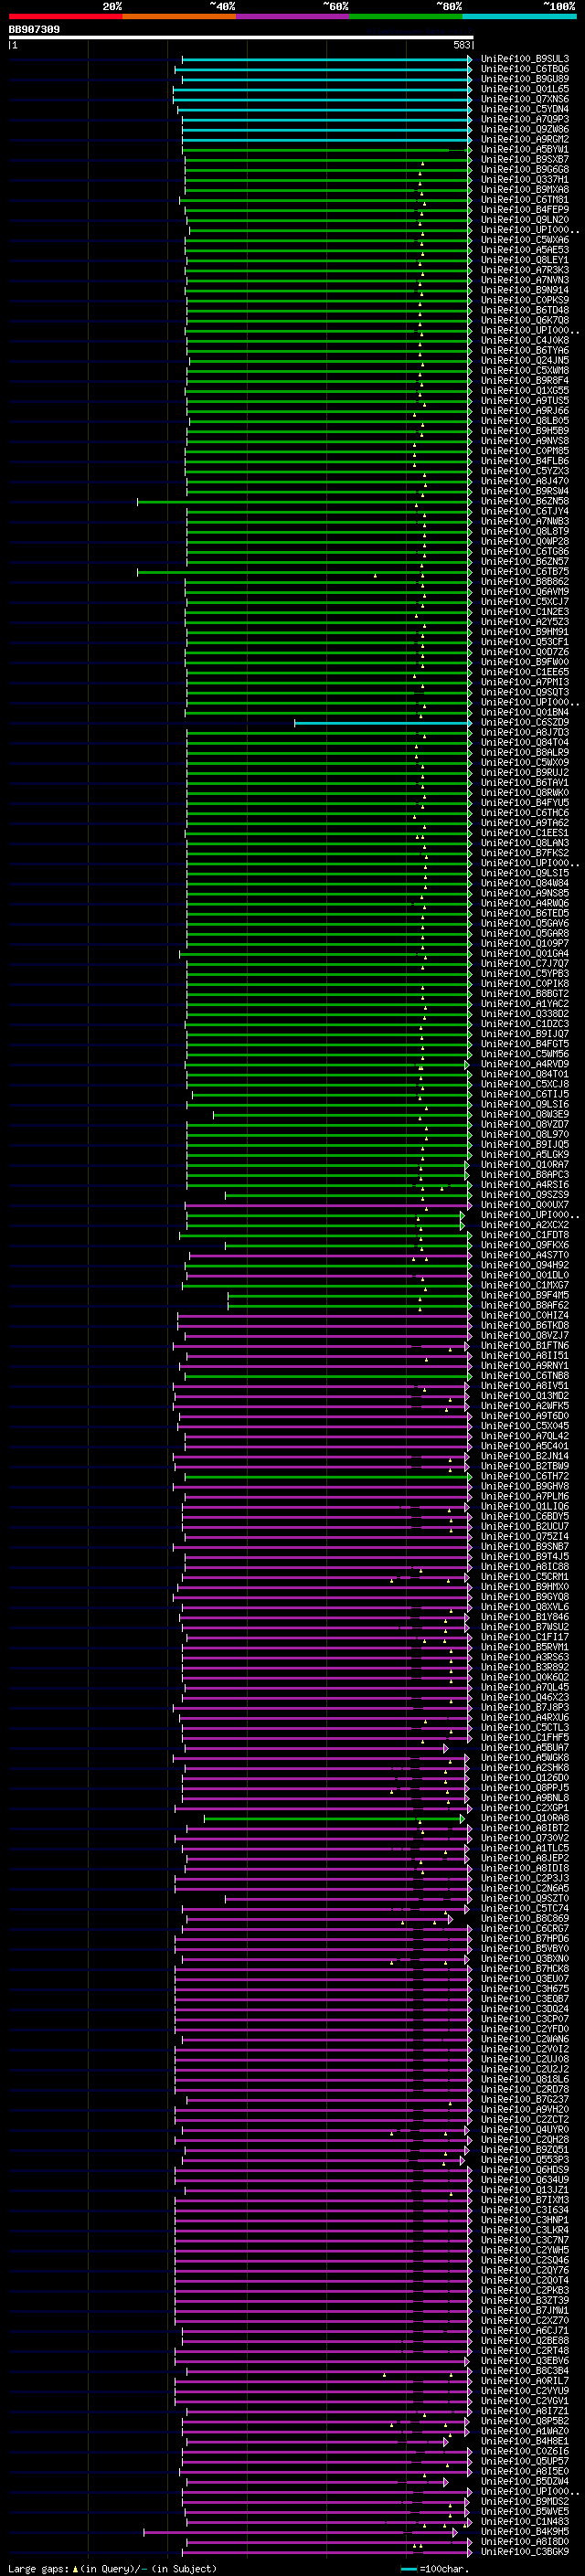This screenshot has width=585, height=2576.
Task: Select UniRef100_Q9LN20 label
Action: click(x=525, y=220)
